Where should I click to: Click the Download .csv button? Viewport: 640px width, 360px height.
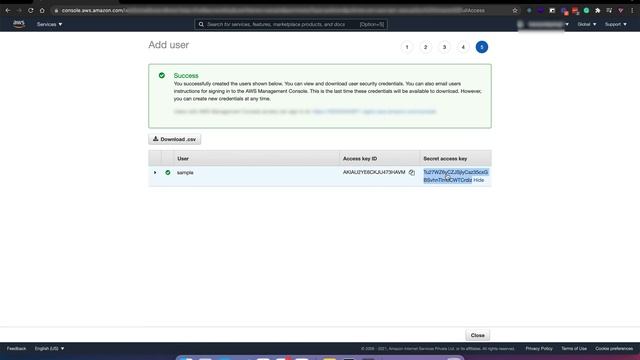click(174, 139)
